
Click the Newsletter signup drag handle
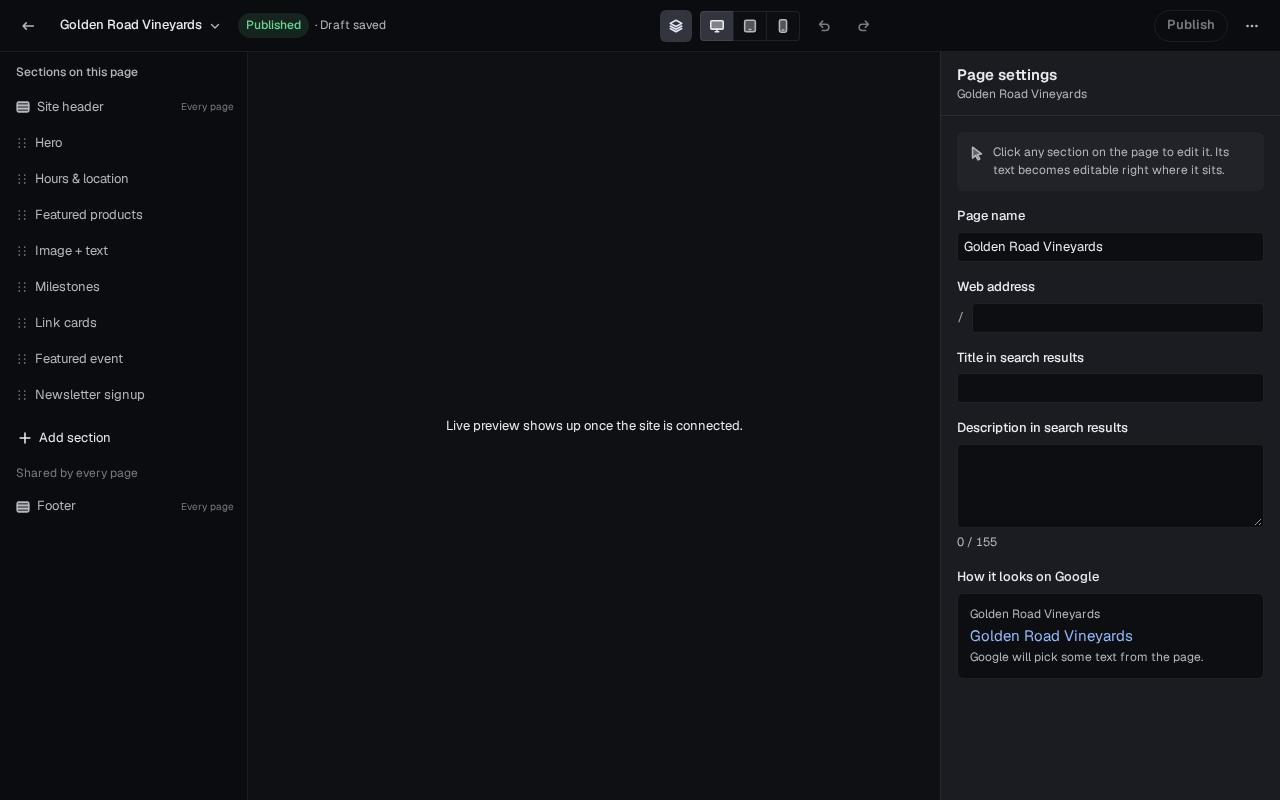[x=22, y=395]
